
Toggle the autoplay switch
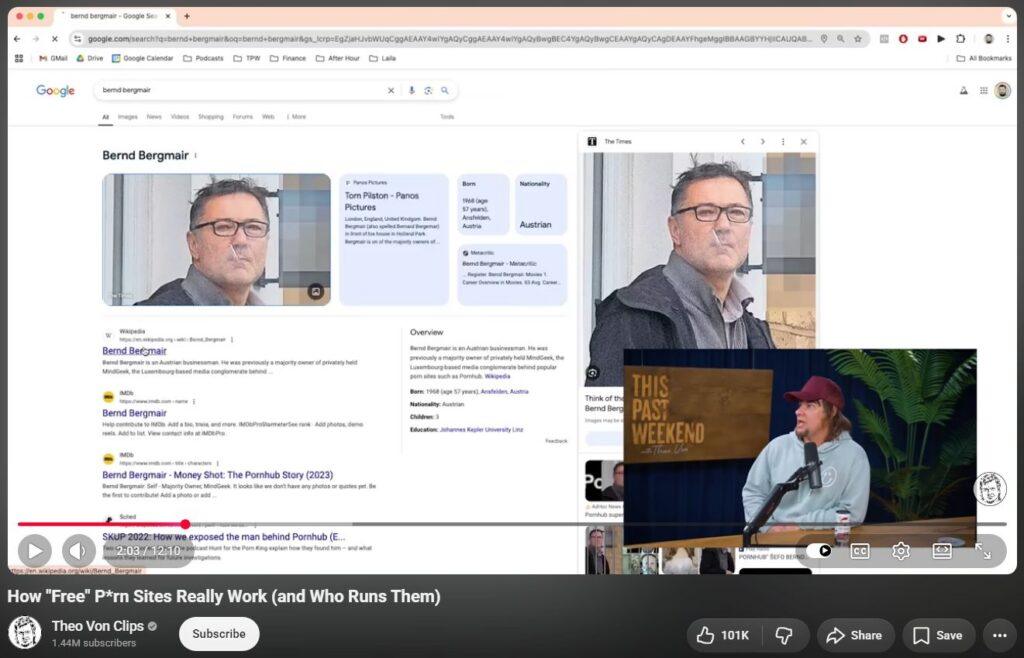click(x=818, y=551)
